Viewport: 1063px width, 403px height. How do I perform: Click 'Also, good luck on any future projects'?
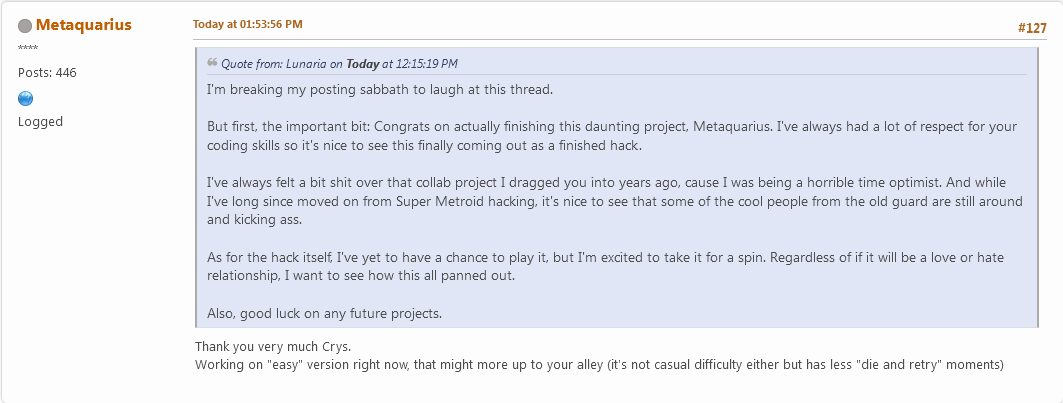[324, 314]
